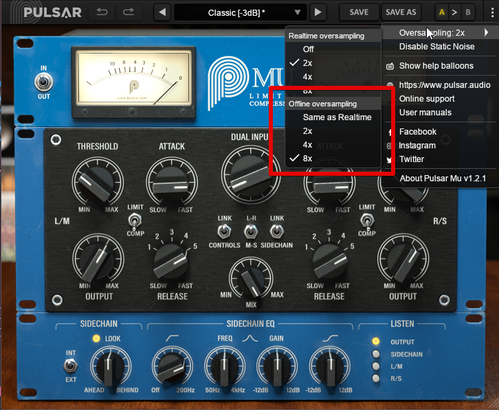The image size is (499, 410).
Task: Select the A comparison slot
Action: 442,13
